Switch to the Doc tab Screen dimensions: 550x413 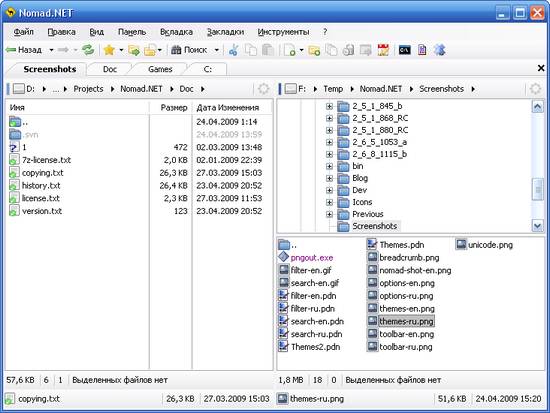(110, 69)
